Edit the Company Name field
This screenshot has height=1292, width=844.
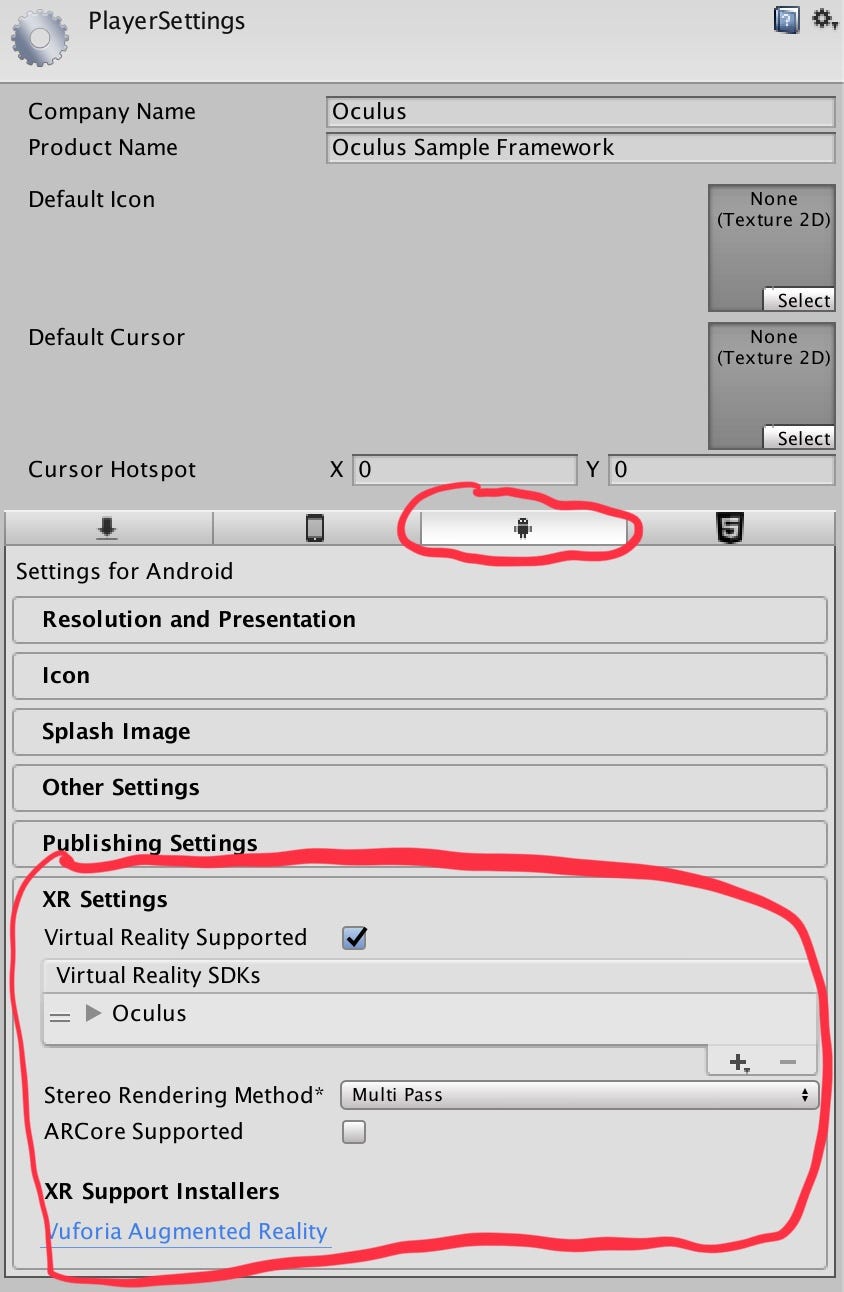click(x=580, y=112)
